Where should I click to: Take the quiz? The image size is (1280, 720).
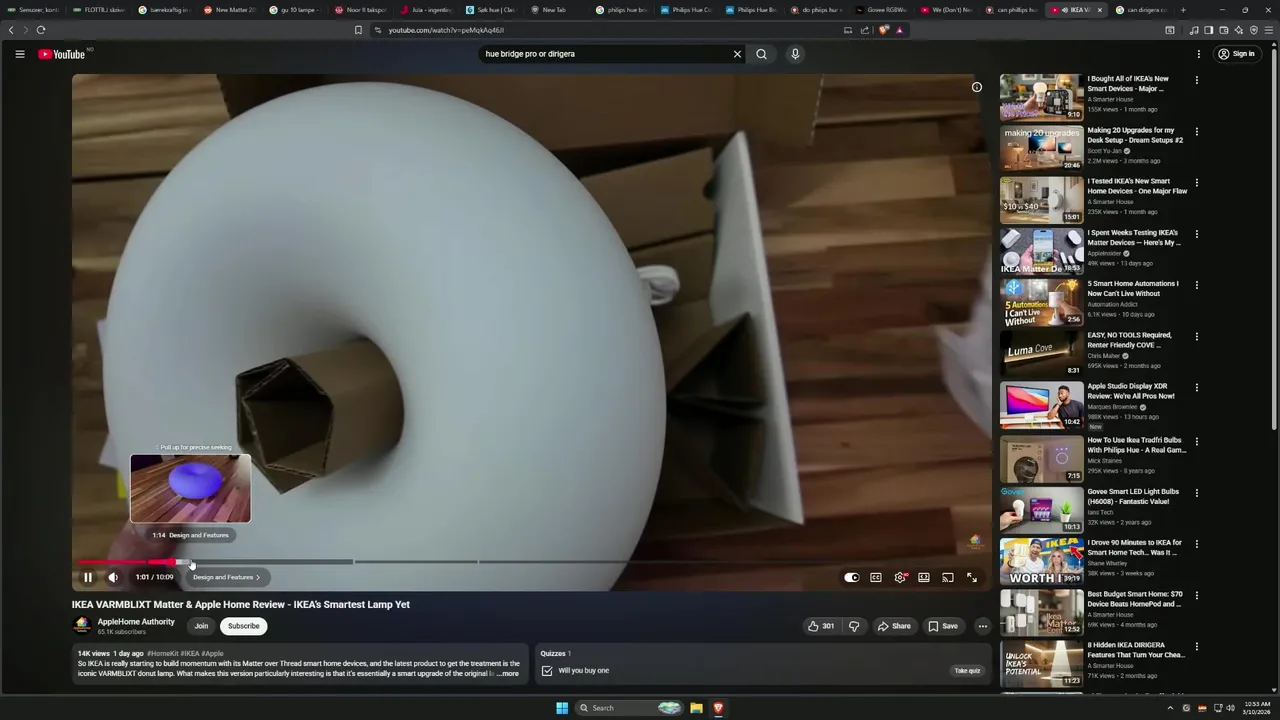(967, 671)
